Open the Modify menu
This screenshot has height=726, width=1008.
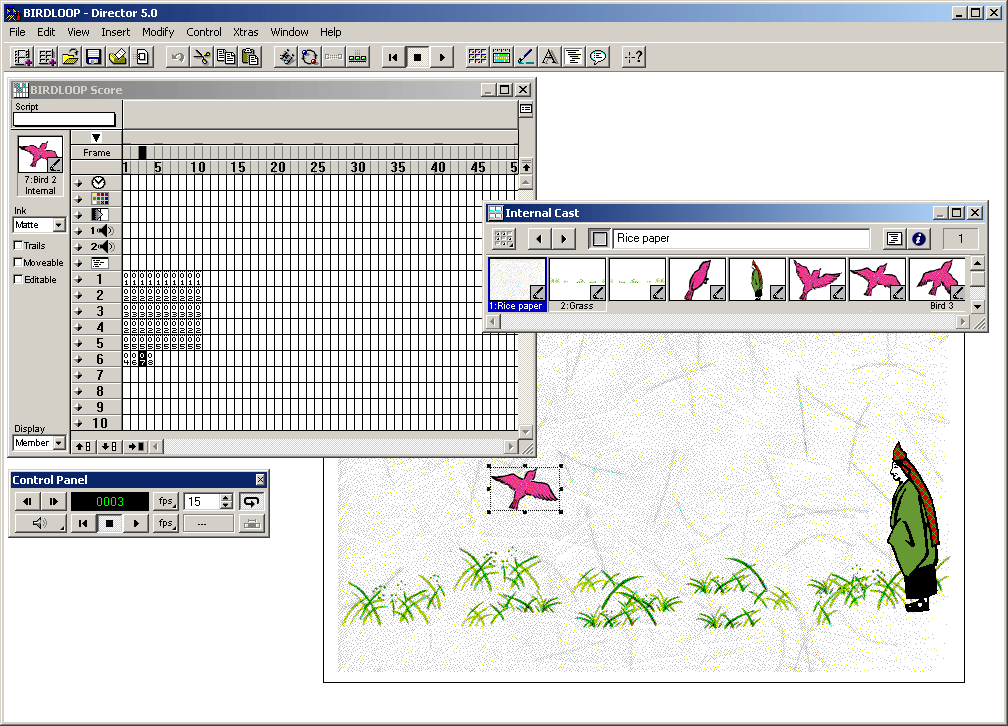click(x=158, y=32)
